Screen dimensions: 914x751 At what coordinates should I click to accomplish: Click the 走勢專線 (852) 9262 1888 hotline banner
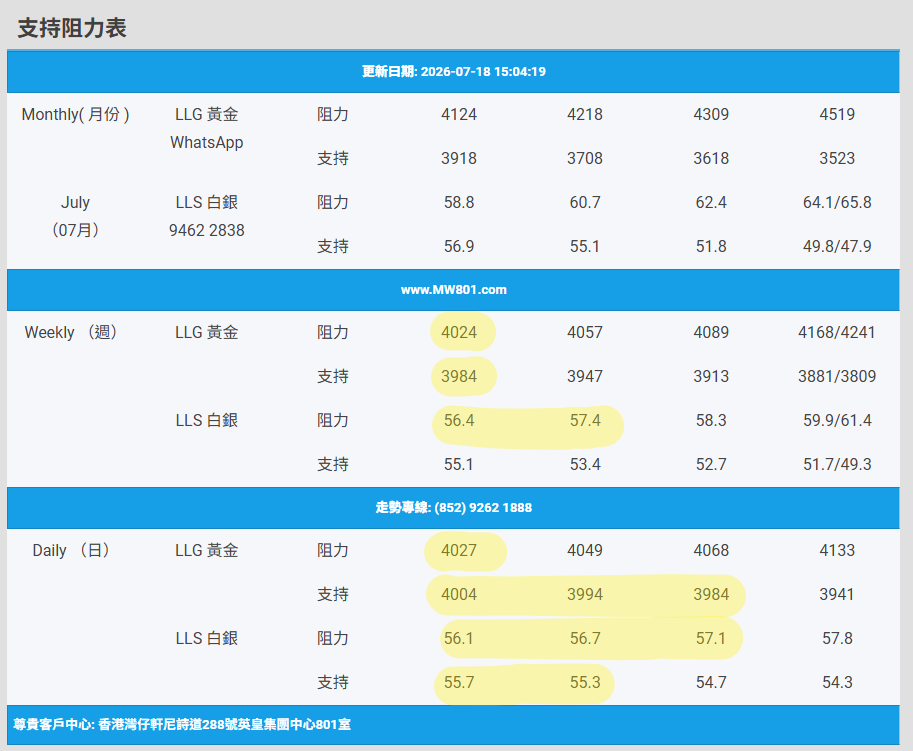point(453,508)
